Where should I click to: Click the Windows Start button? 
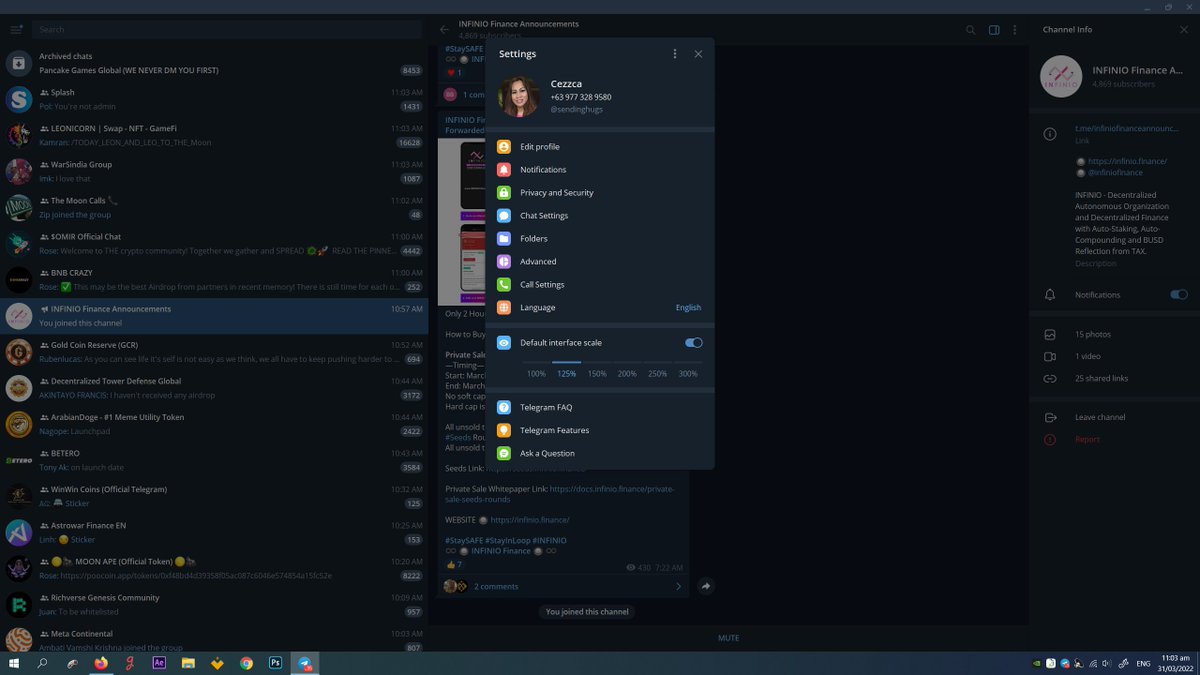14,663
